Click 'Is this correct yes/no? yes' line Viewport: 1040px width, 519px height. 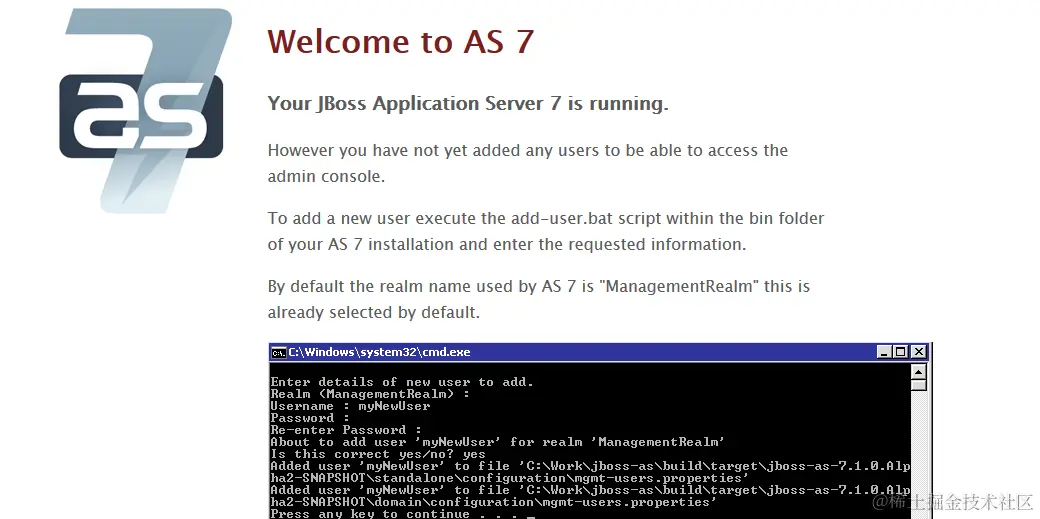click(x=378, y=454)
